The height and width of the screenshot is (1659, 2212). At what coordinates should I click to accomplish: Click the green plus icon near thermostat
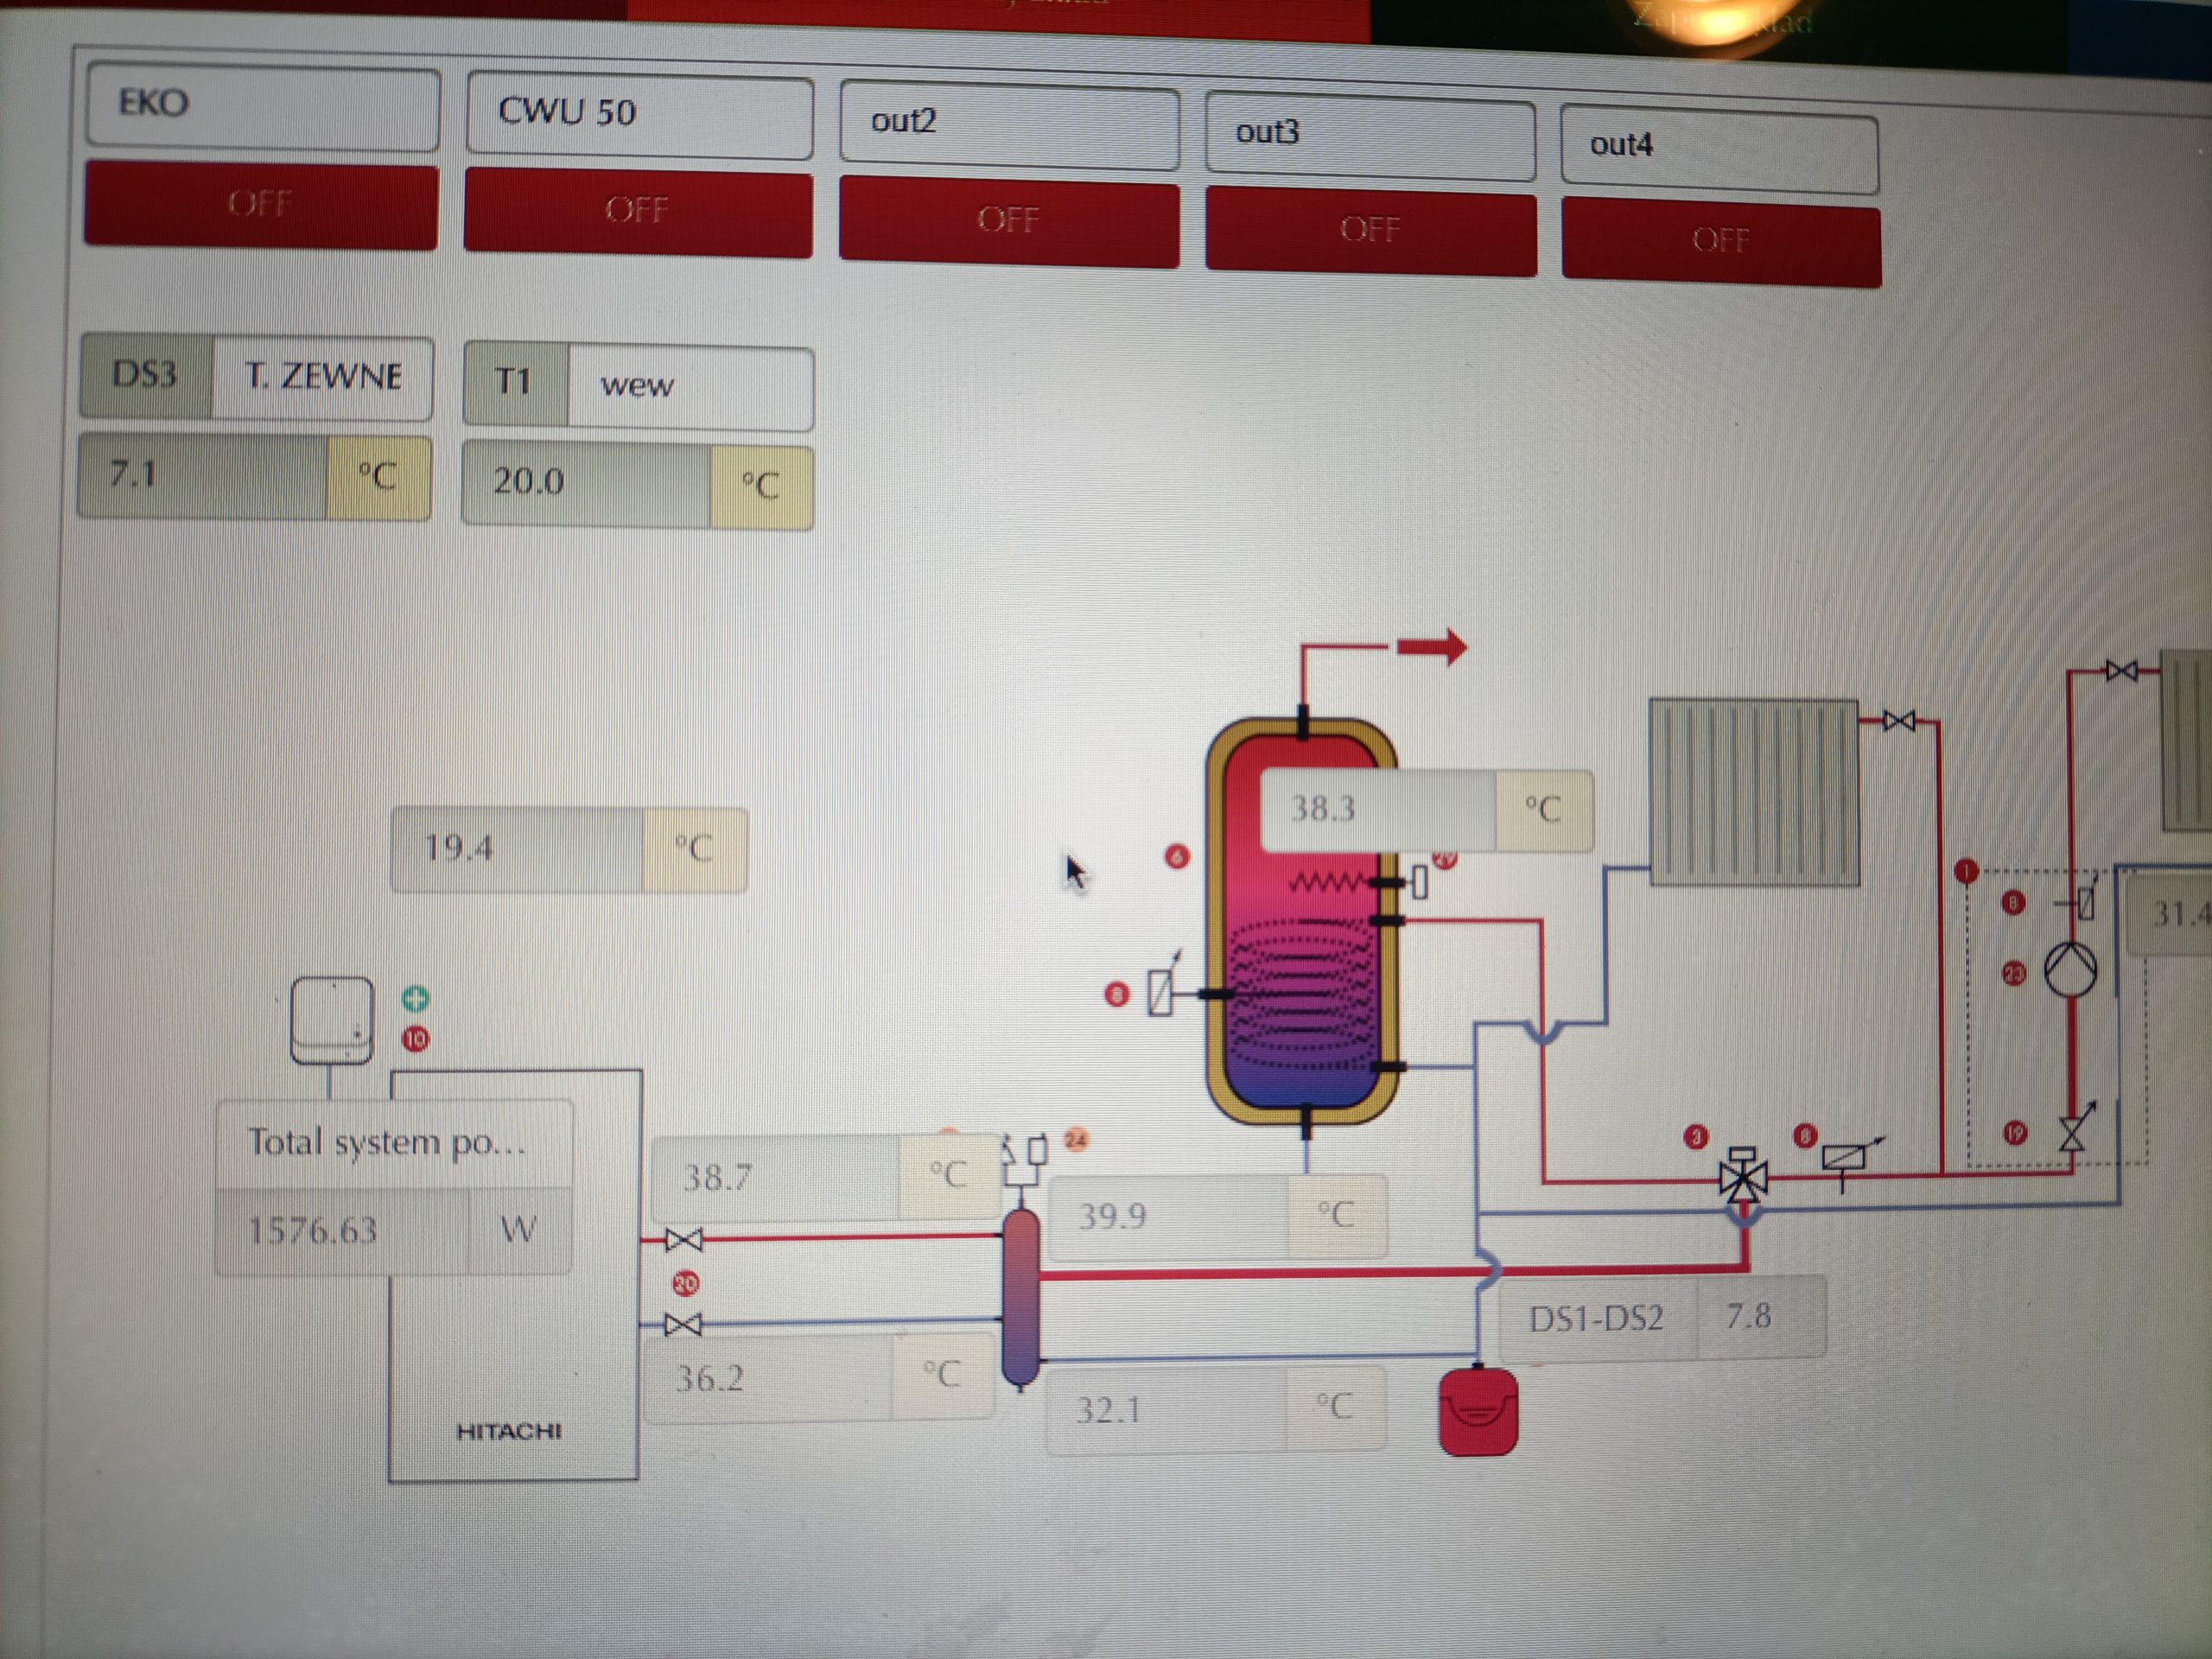coord(415,998)
